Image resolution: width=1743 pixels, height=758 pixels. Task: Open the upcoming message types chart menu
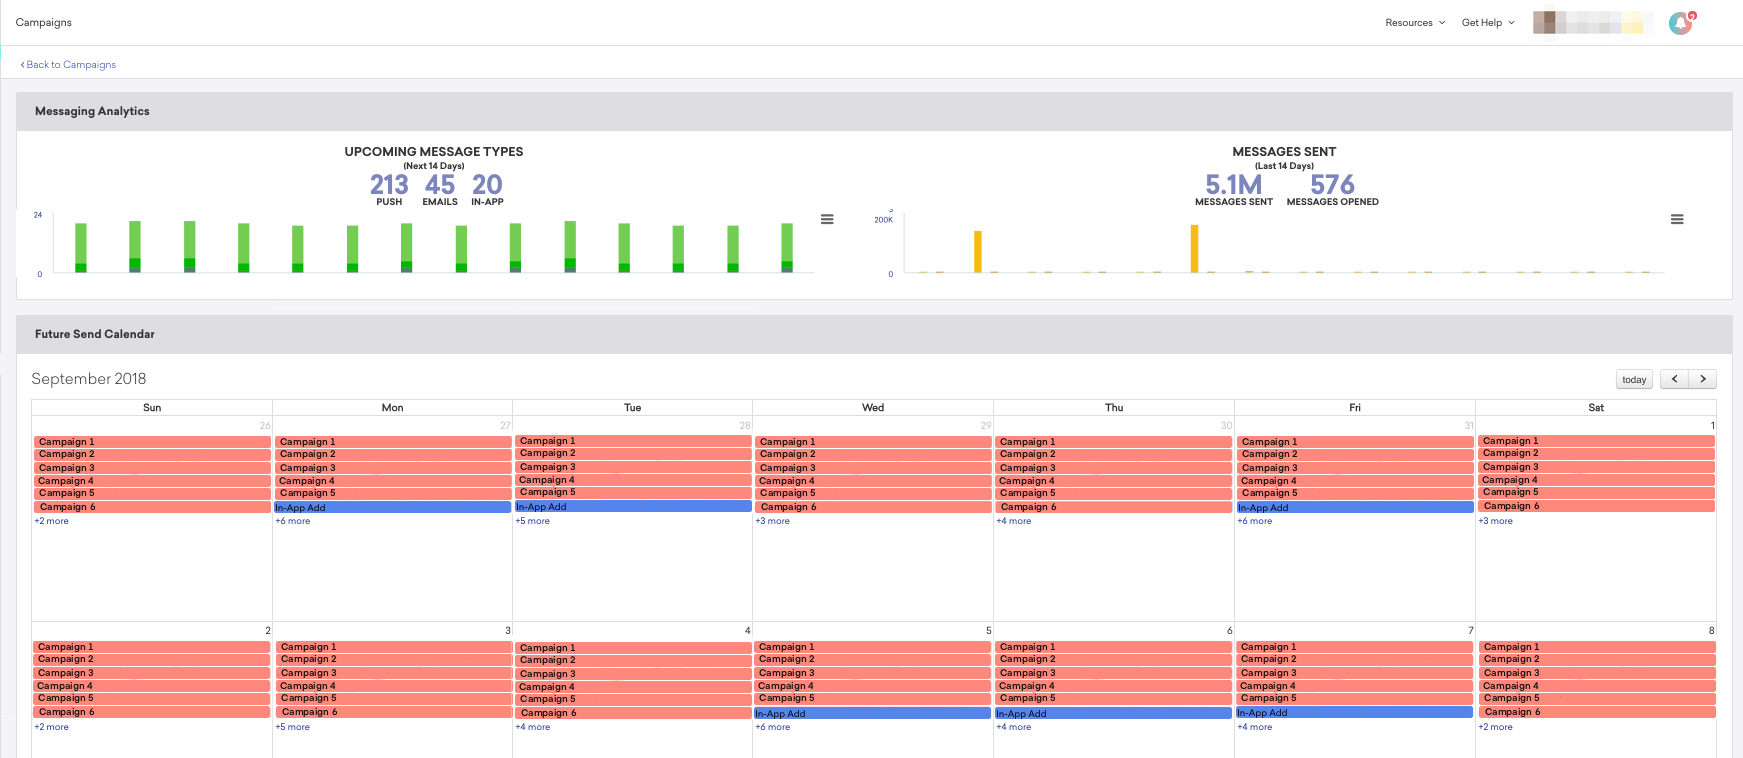coord(827,219)
